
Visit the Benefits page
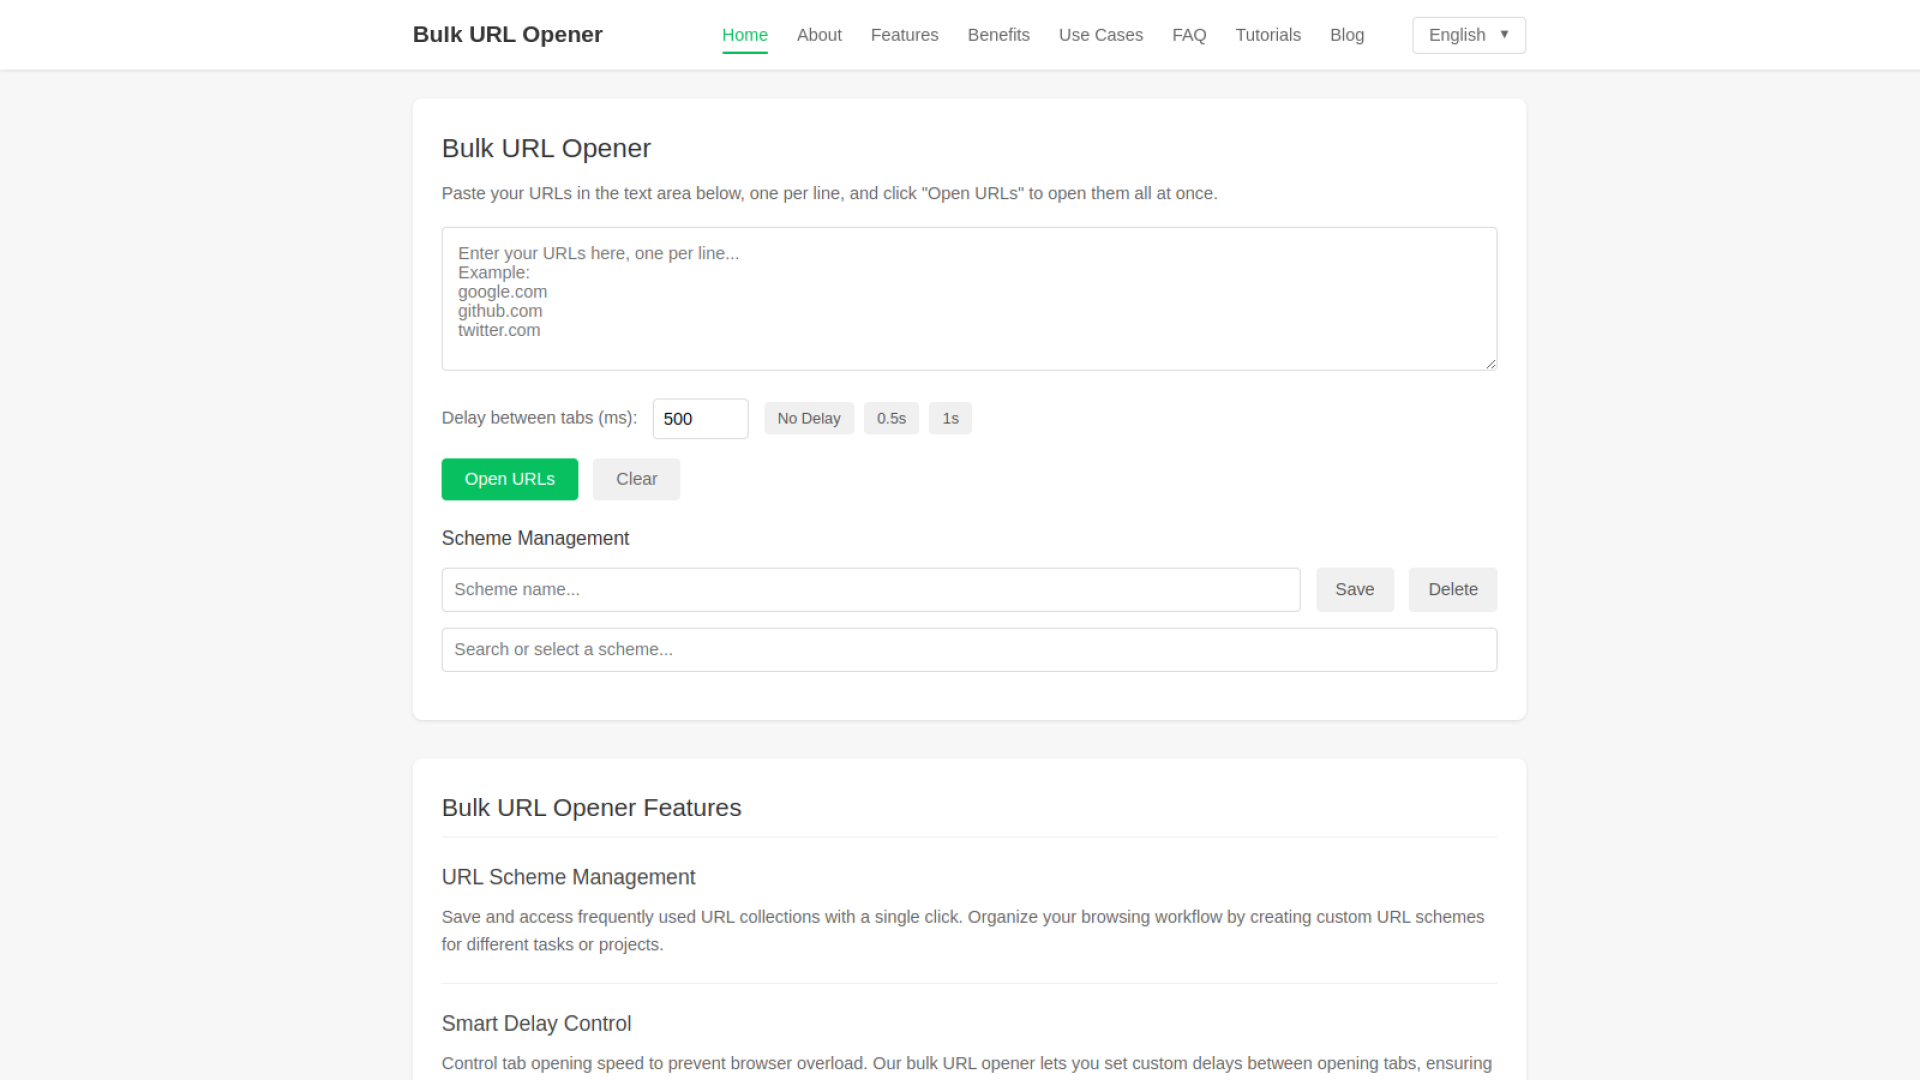998,35
